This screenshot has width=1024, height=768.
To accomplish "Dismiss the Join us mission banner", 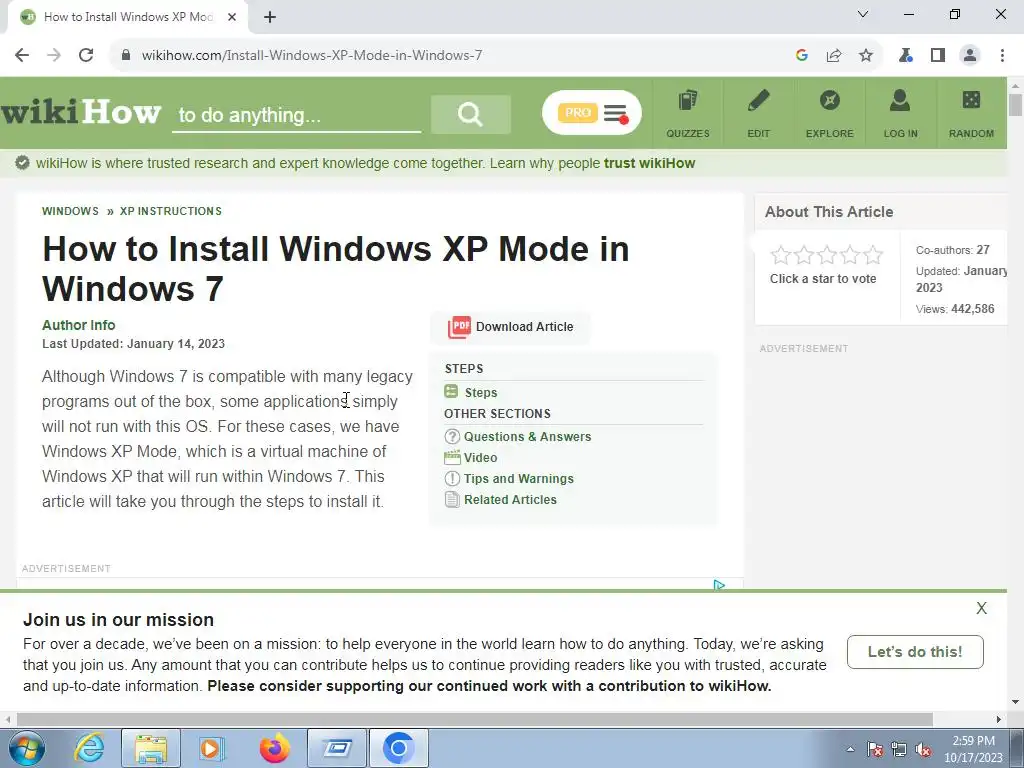I will 982,608.
